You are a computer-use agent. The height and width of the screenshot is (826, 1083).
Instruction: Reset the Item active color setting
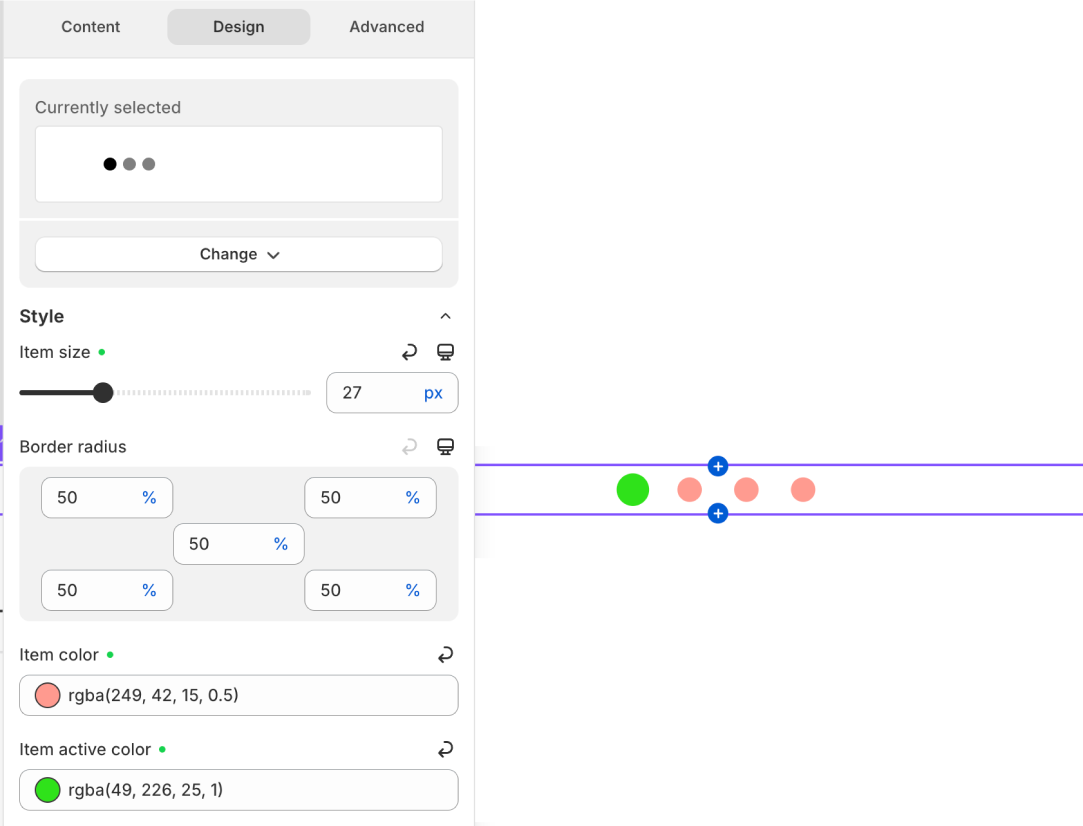pos(445,749)
